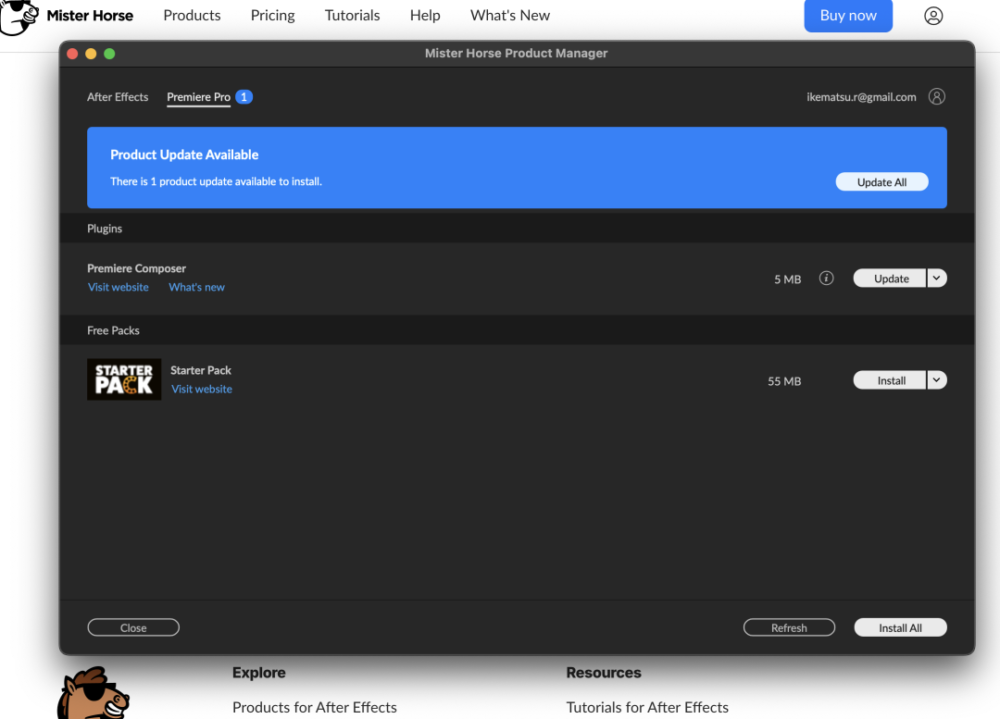Install the Starter Pack
Screen dimensions: 1000x719
tap(890, 381)
